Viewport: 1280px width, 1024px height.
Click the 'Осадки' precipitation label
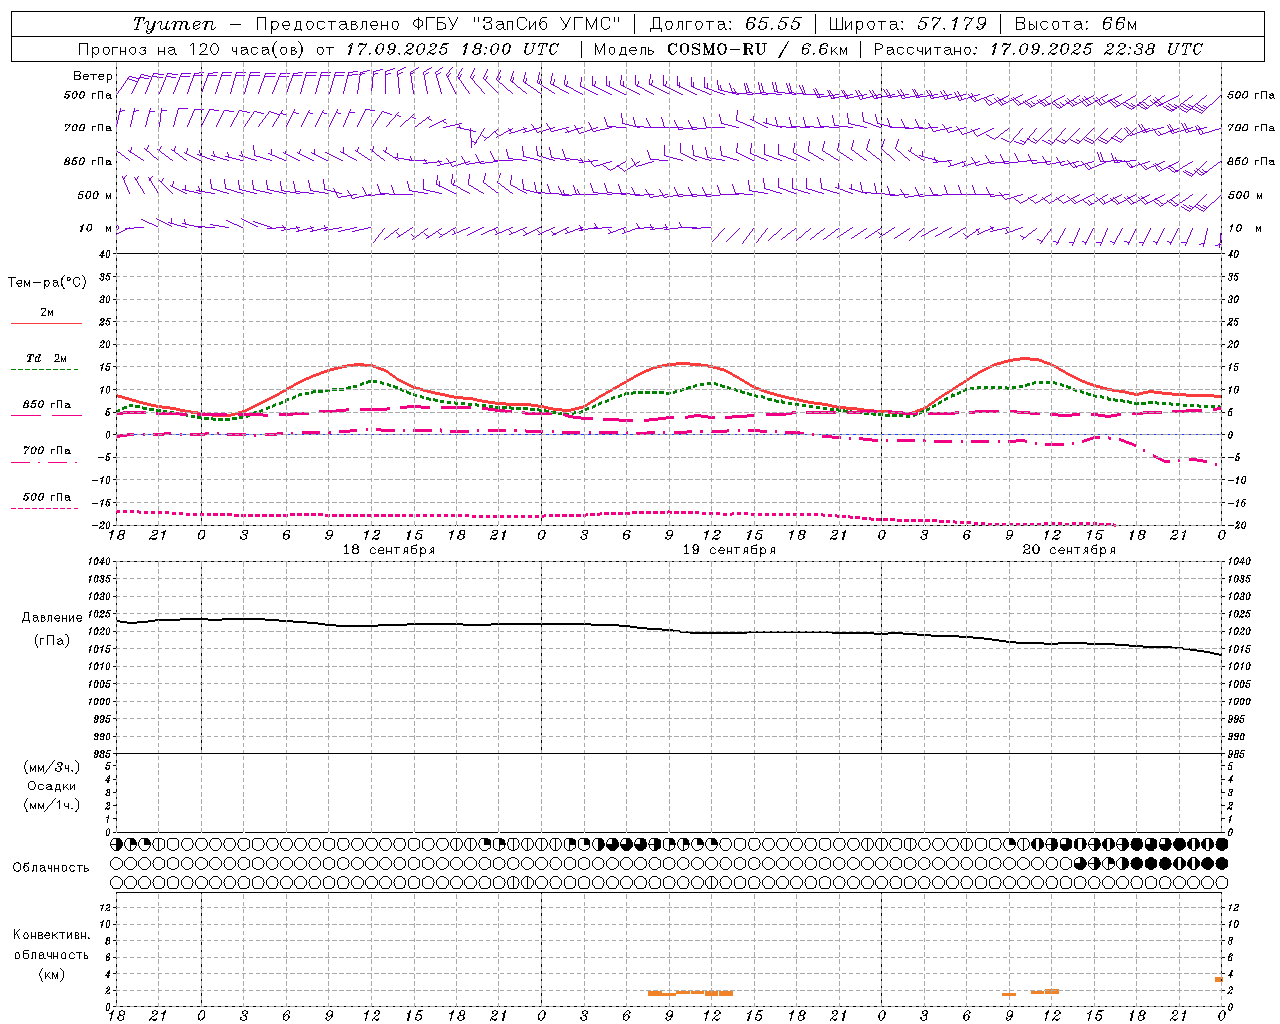click(x=52, y=786)
